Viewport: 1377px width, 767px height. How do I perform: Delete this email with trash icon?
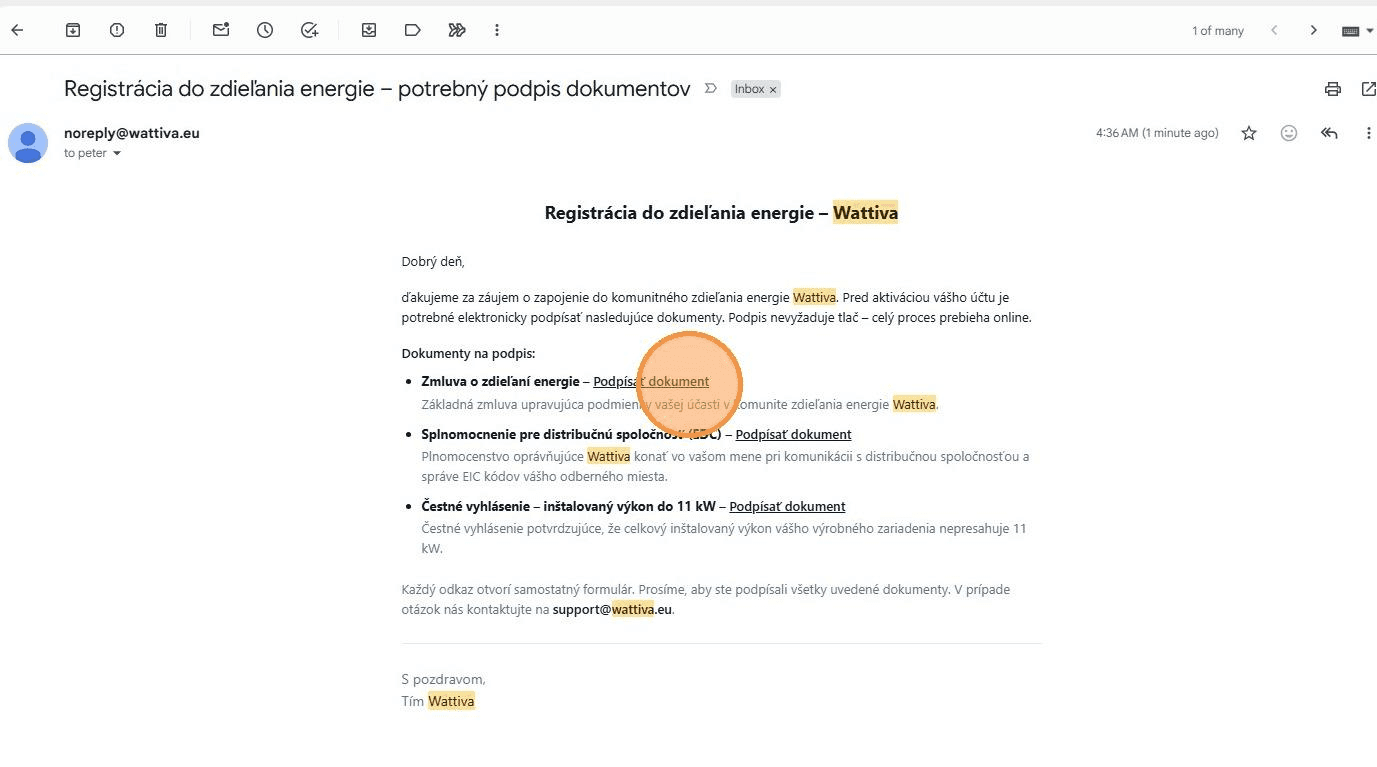(161, 30)
